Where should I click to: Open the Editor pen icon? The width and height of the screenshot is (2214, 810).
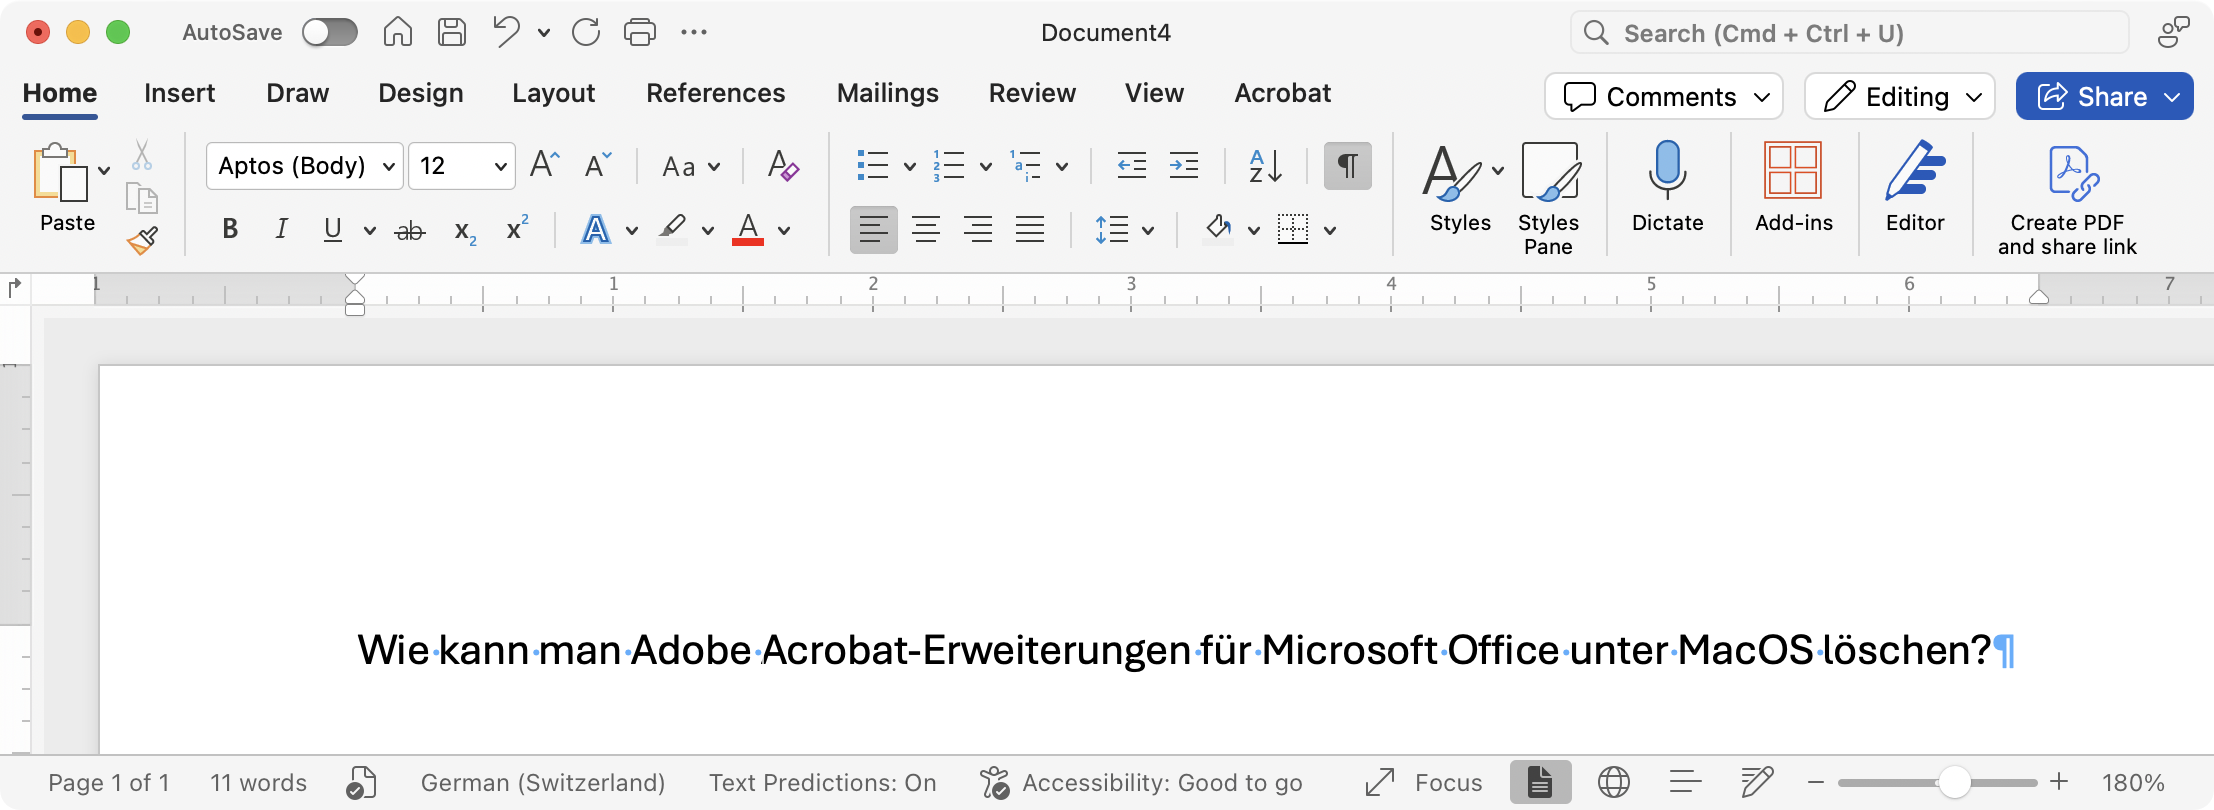click(x=1914, y=170)
